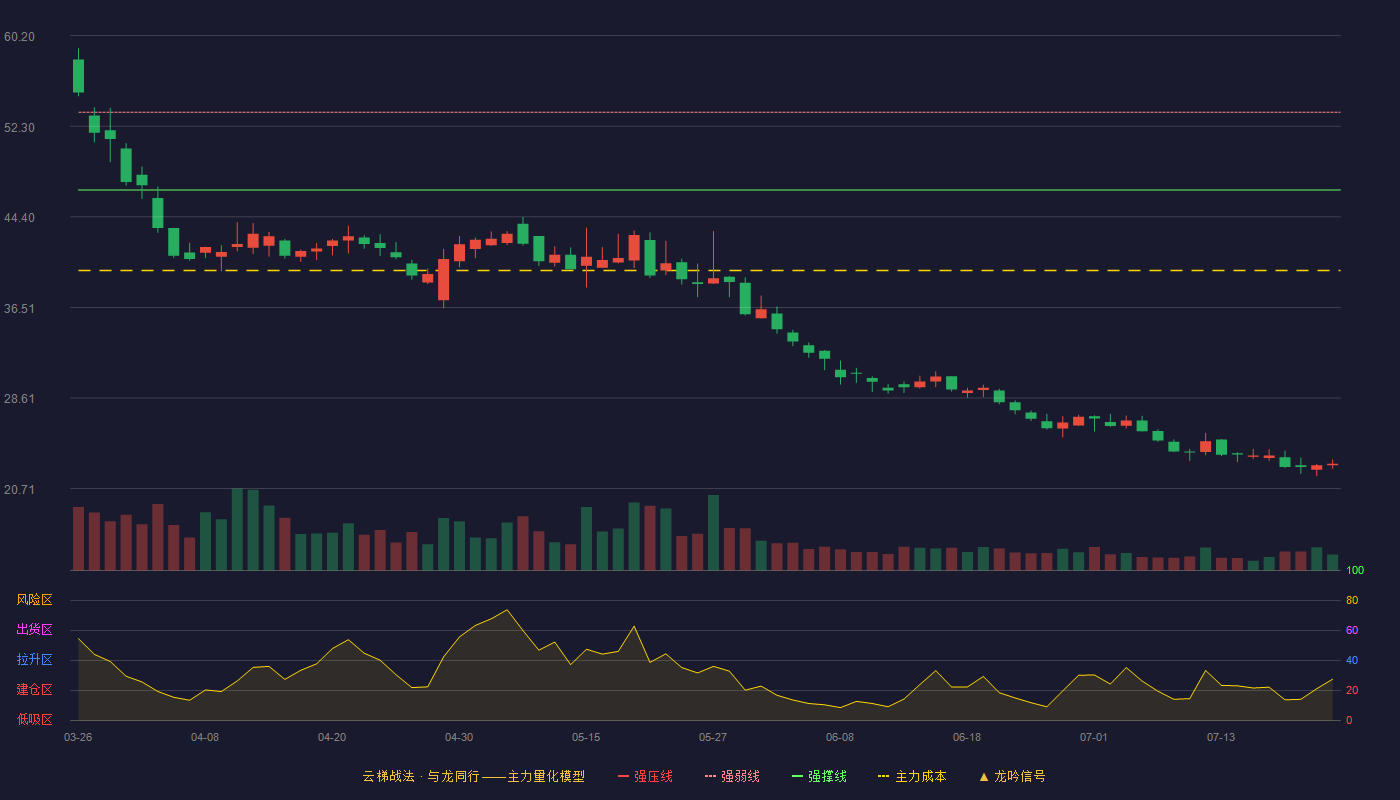
Task: Click the red dash icon beside 强压线
Action: point(623,776)
